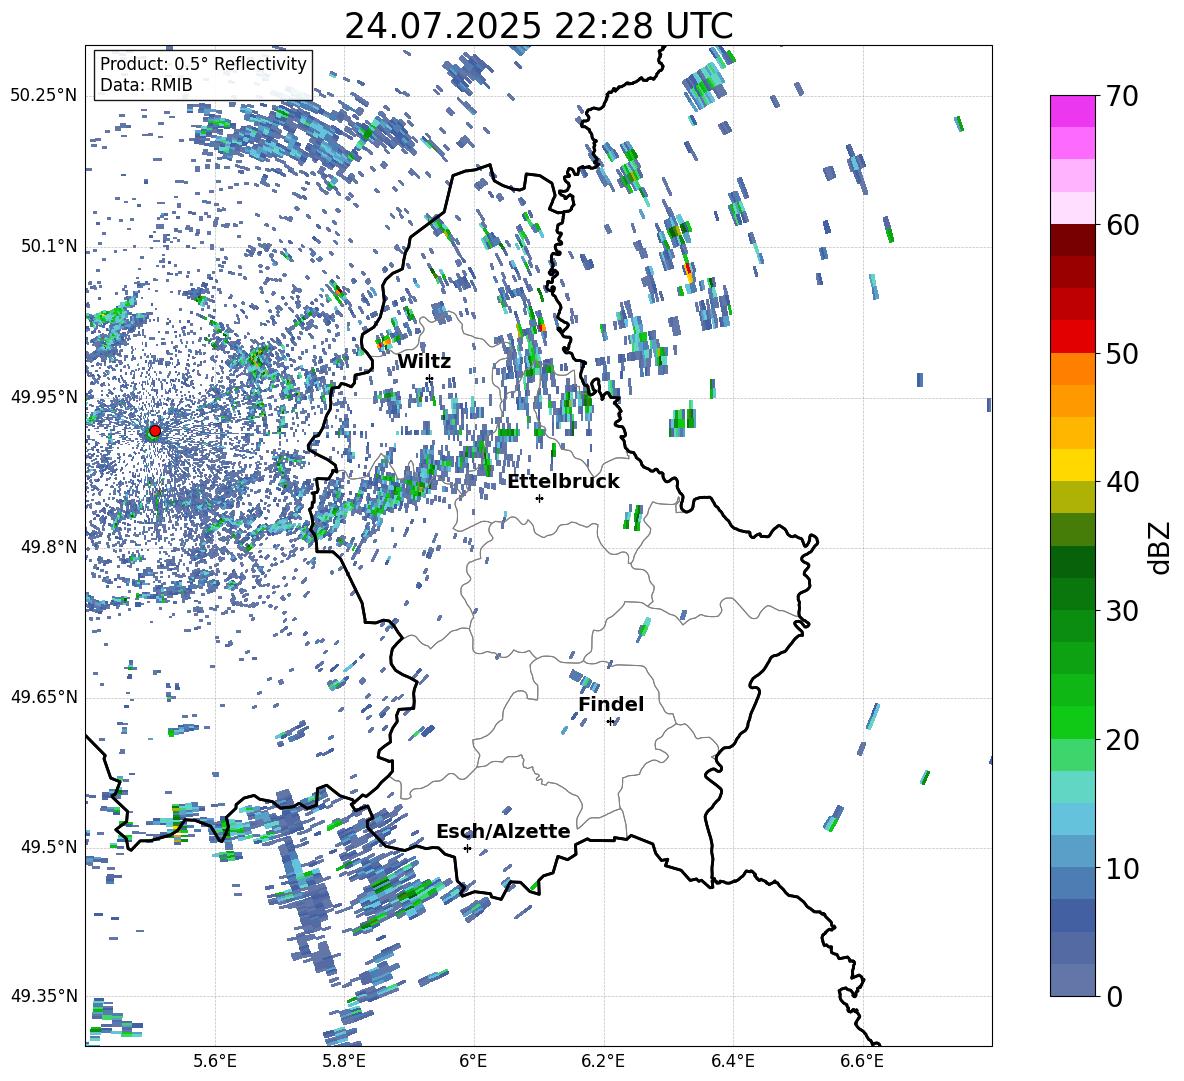
Task: Click the dBZ colorbar label
Action: pyautogui.click(x=1159, y=547)
